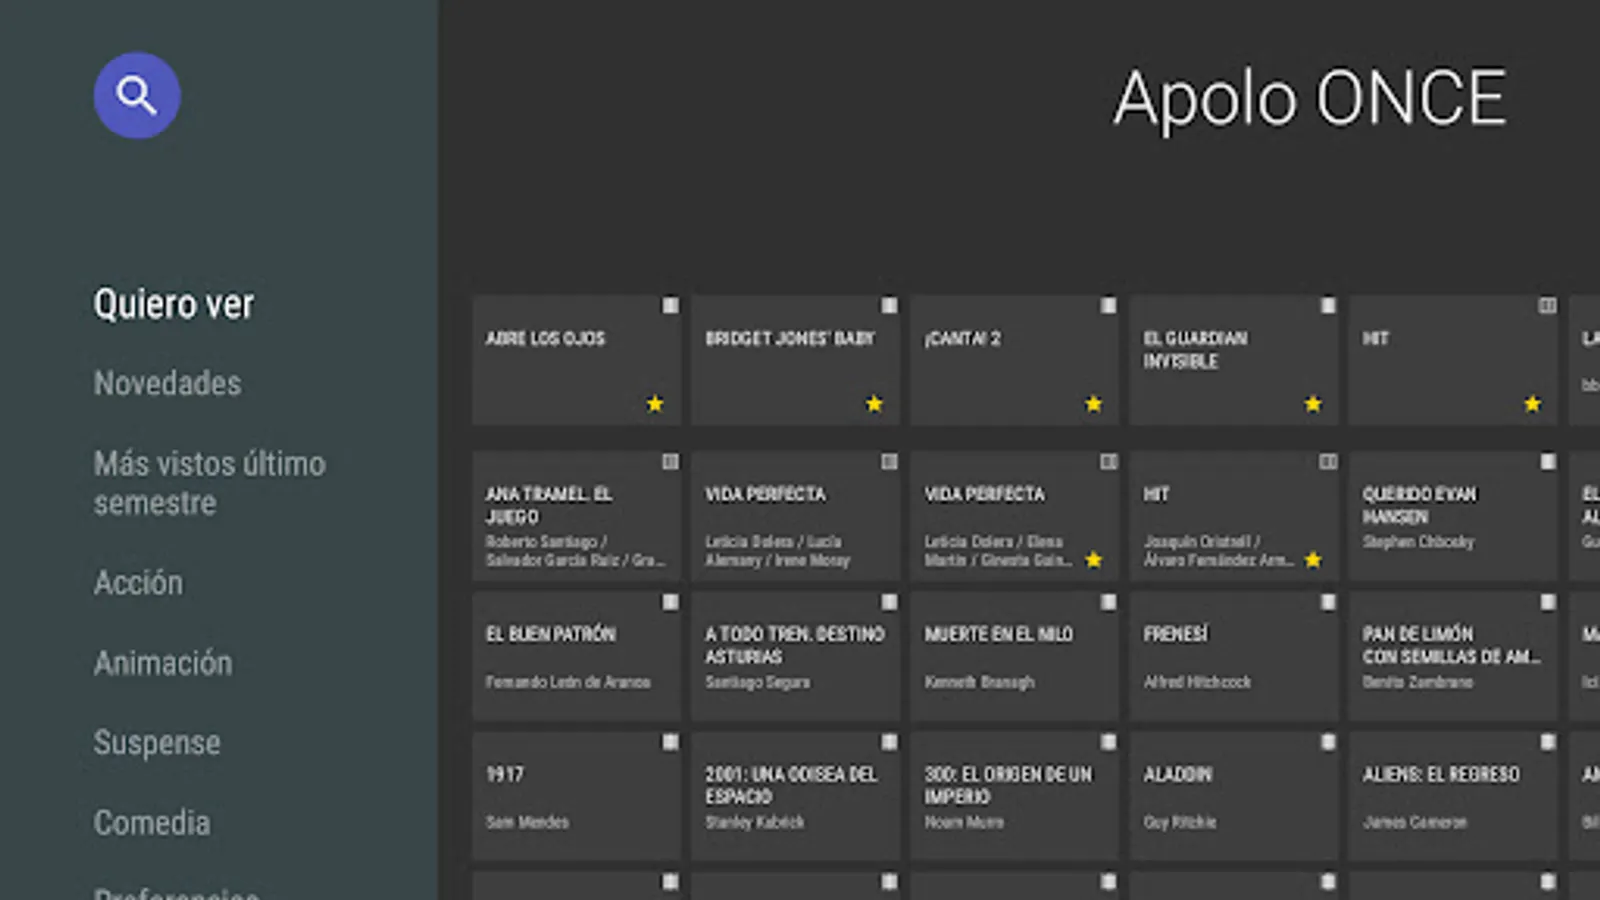This screenshot has width=1600, height=900.
Task: Click the corner icon on MUERTE EN EL NILO
Action: tap(1108, 602)
